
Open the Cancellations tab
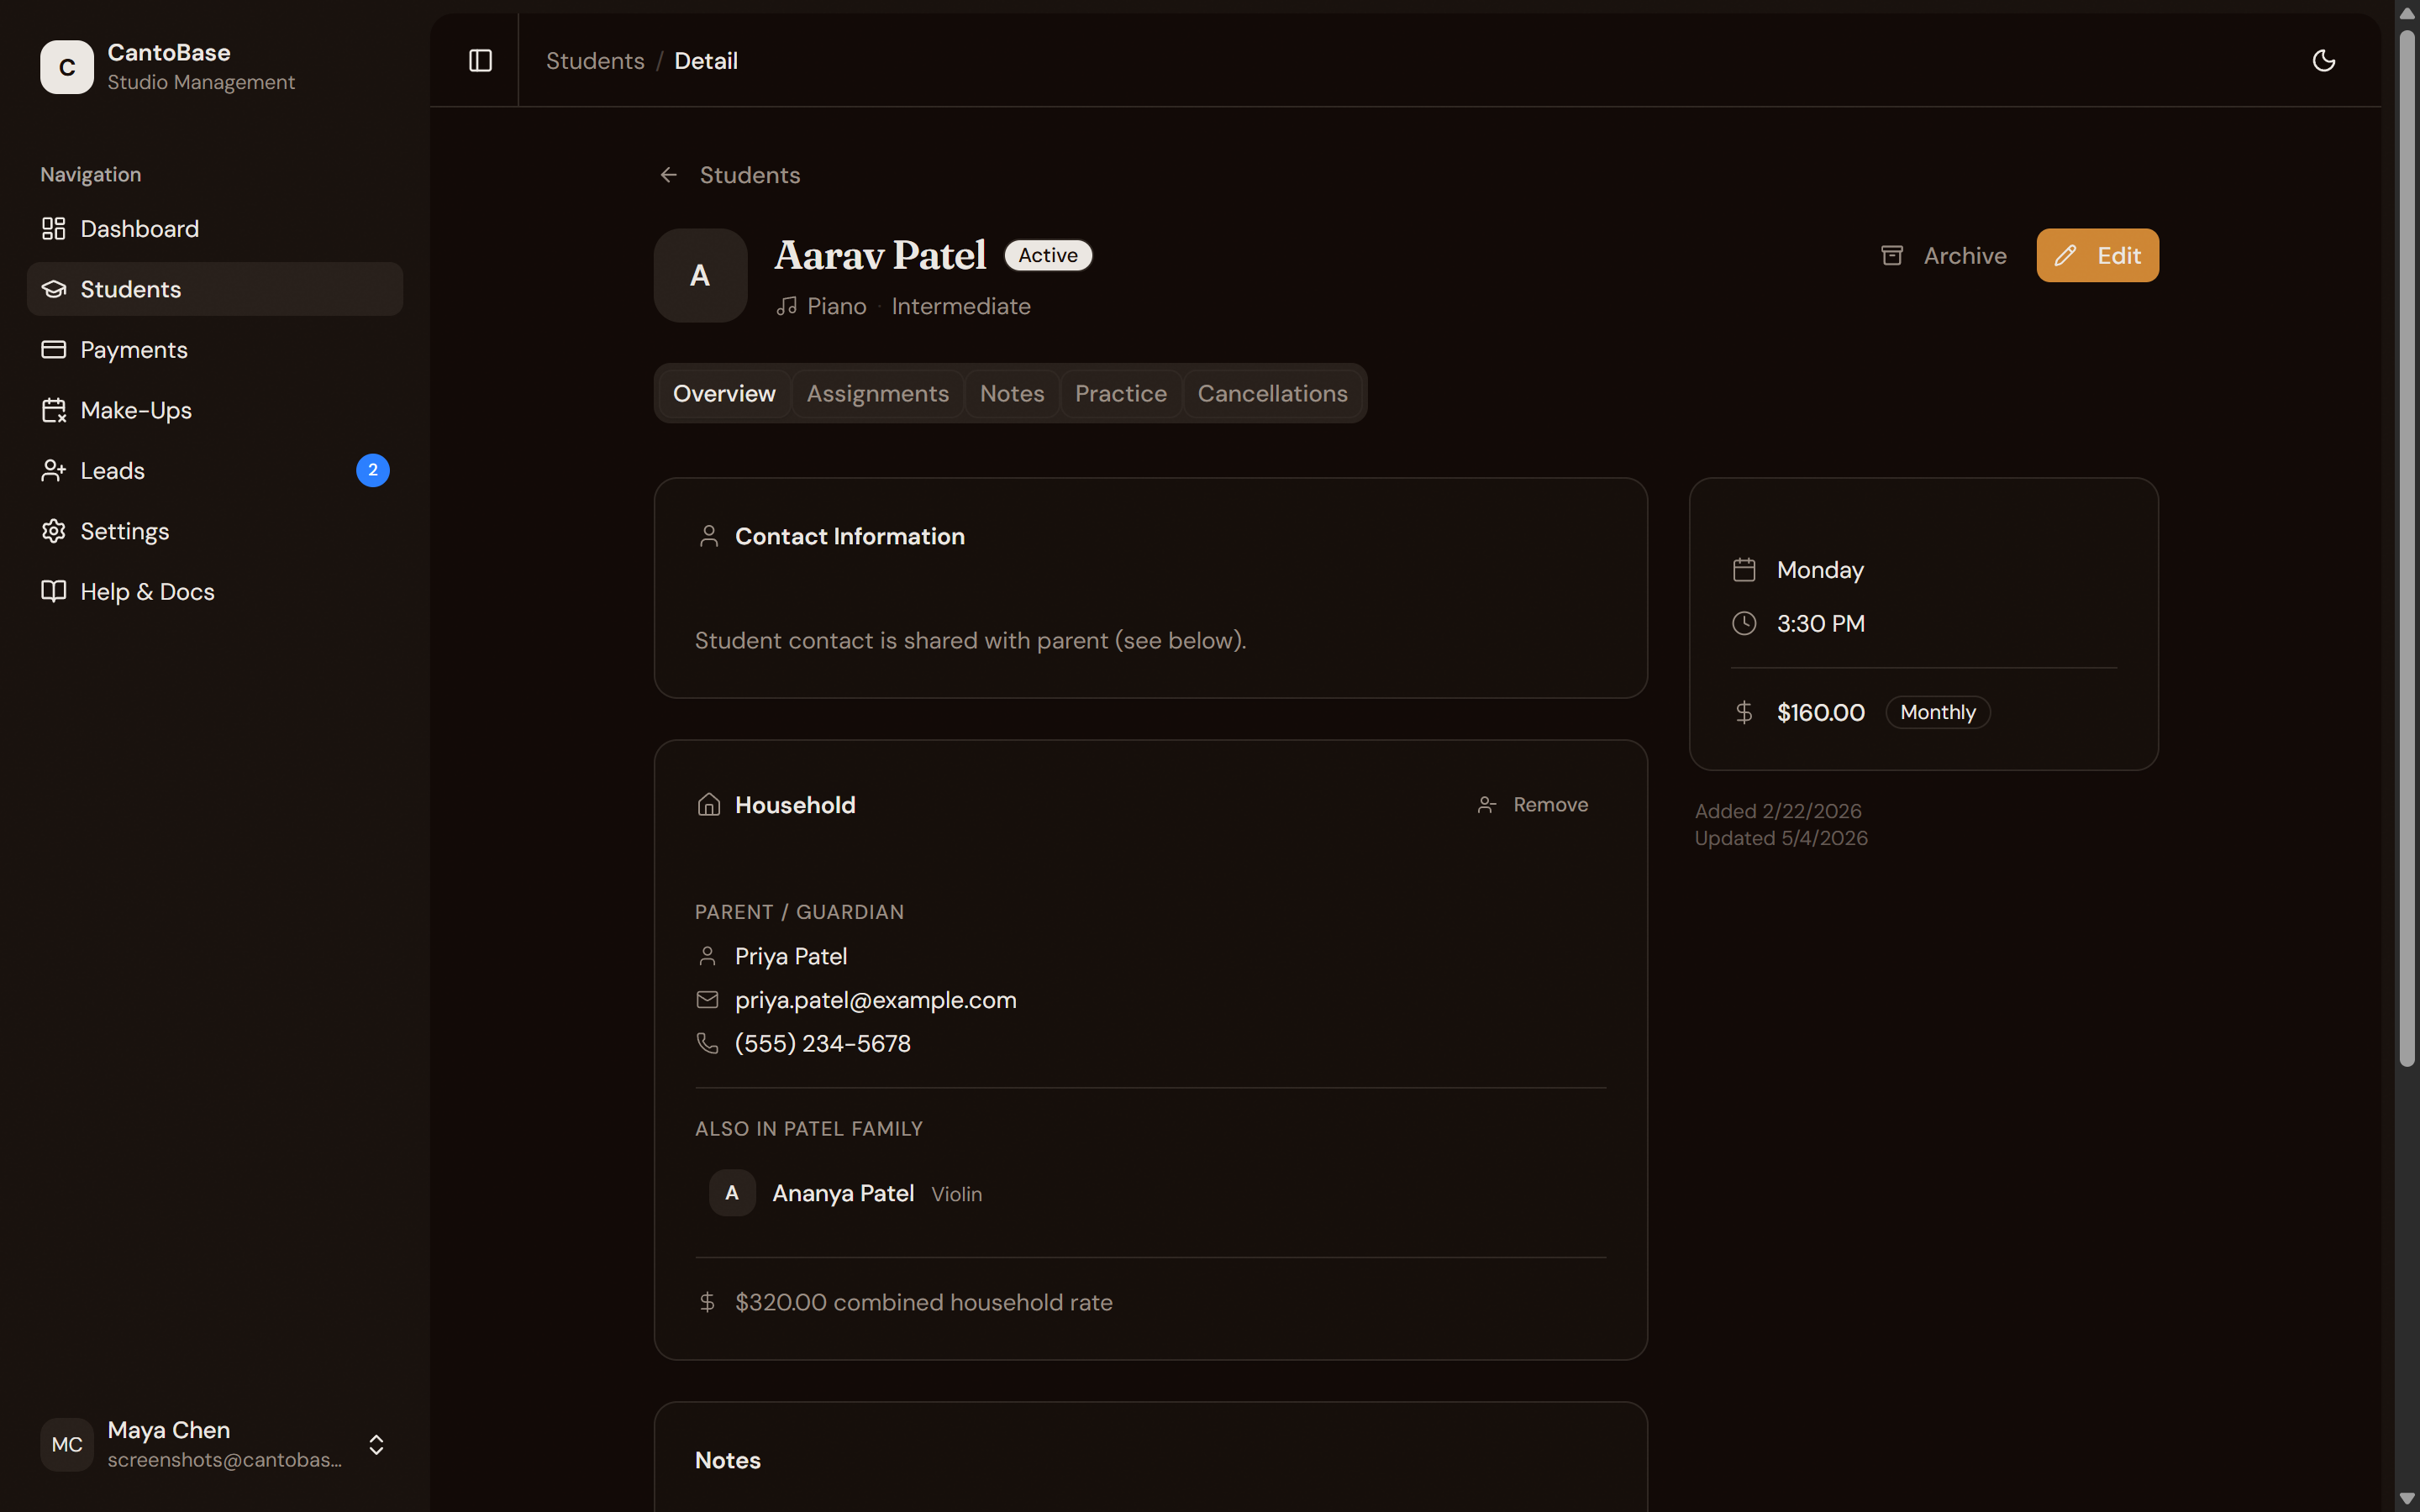[1272, 393]
